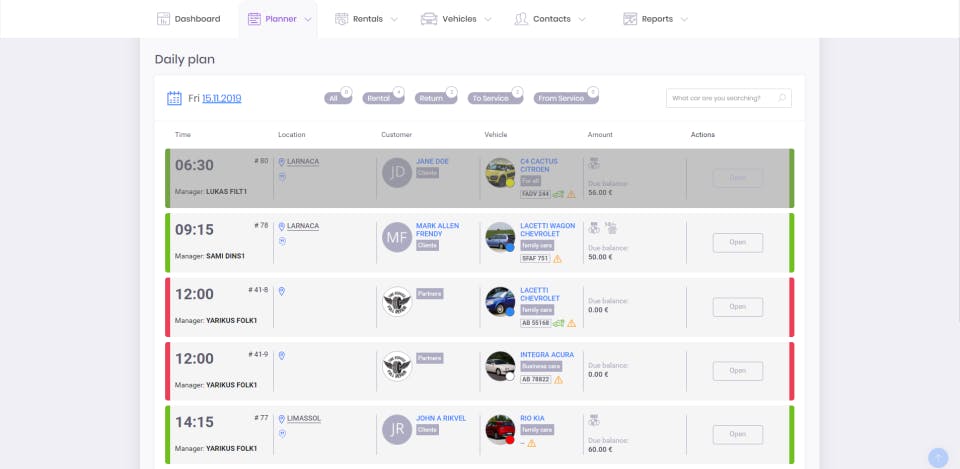Click partner logo in #41-9 row
Image resolution: width=960 pixels, height=469 pixels.
point(397,366)
